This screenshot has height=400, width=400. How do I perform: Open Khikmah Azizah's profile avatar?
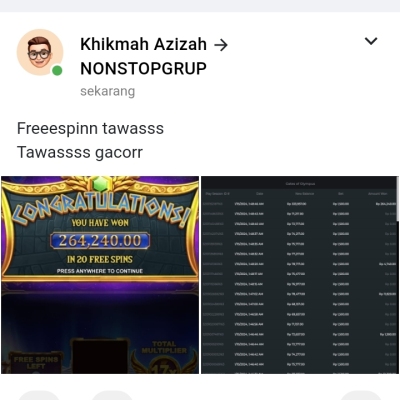pos(40,52)
